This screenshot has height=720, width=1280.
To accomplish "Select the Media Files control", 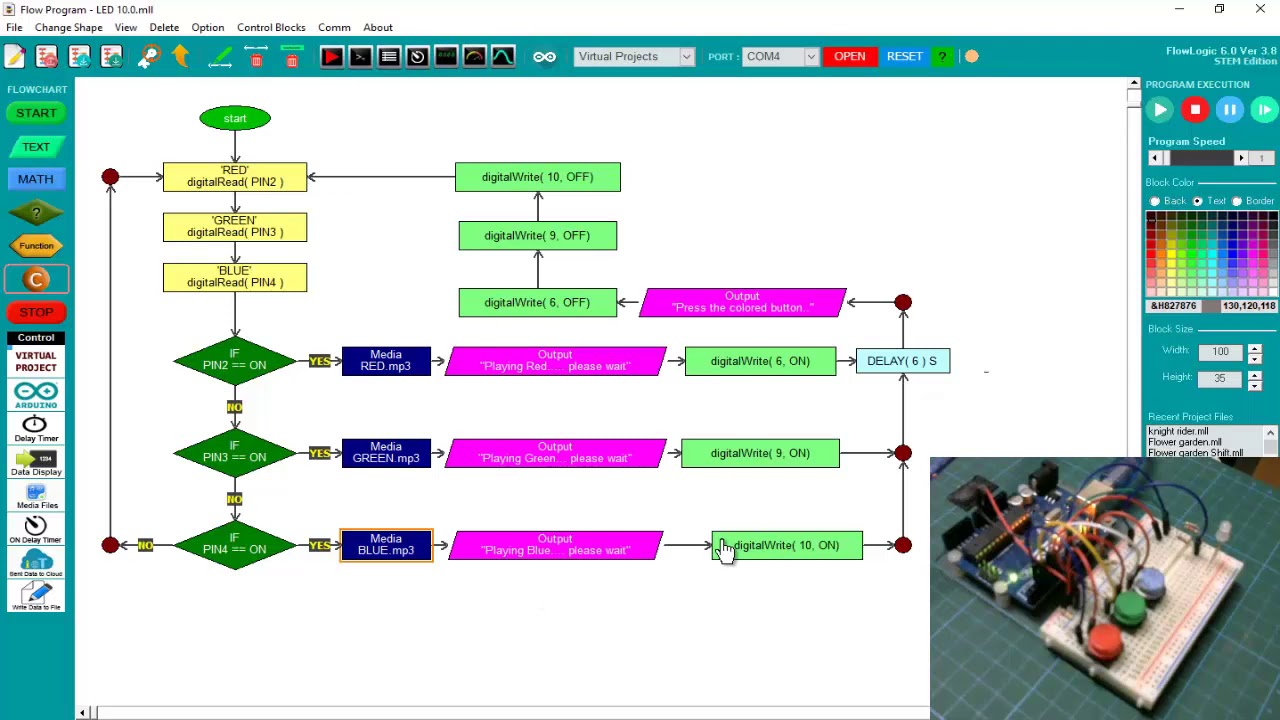I will click(x=36, y=497).
